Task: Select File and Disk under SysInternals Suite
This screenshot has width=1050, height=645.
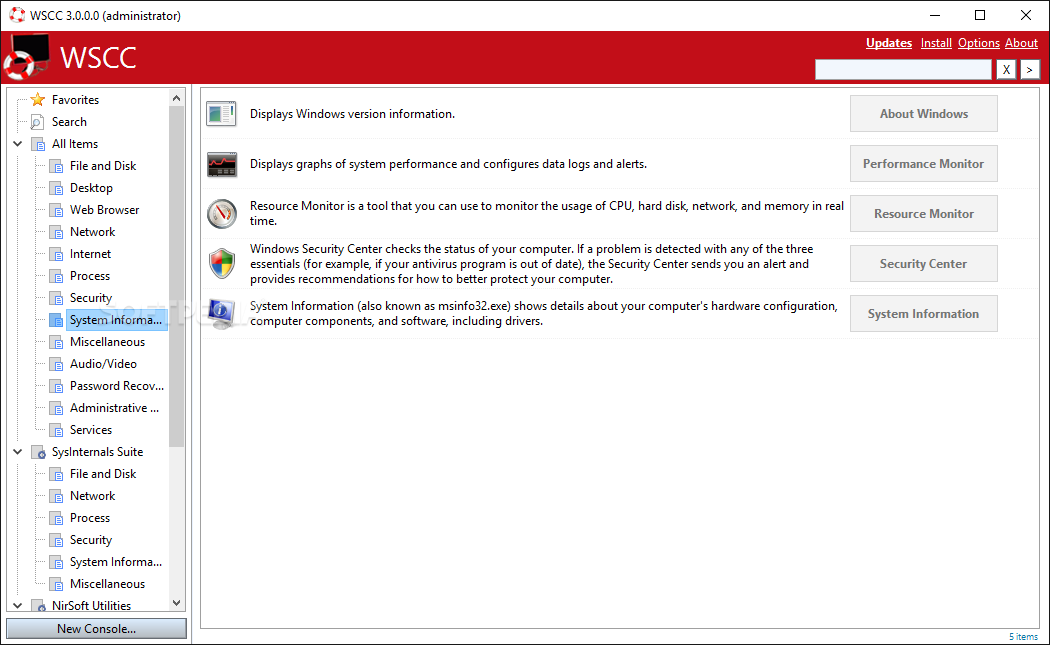Action: coord(103,474)
